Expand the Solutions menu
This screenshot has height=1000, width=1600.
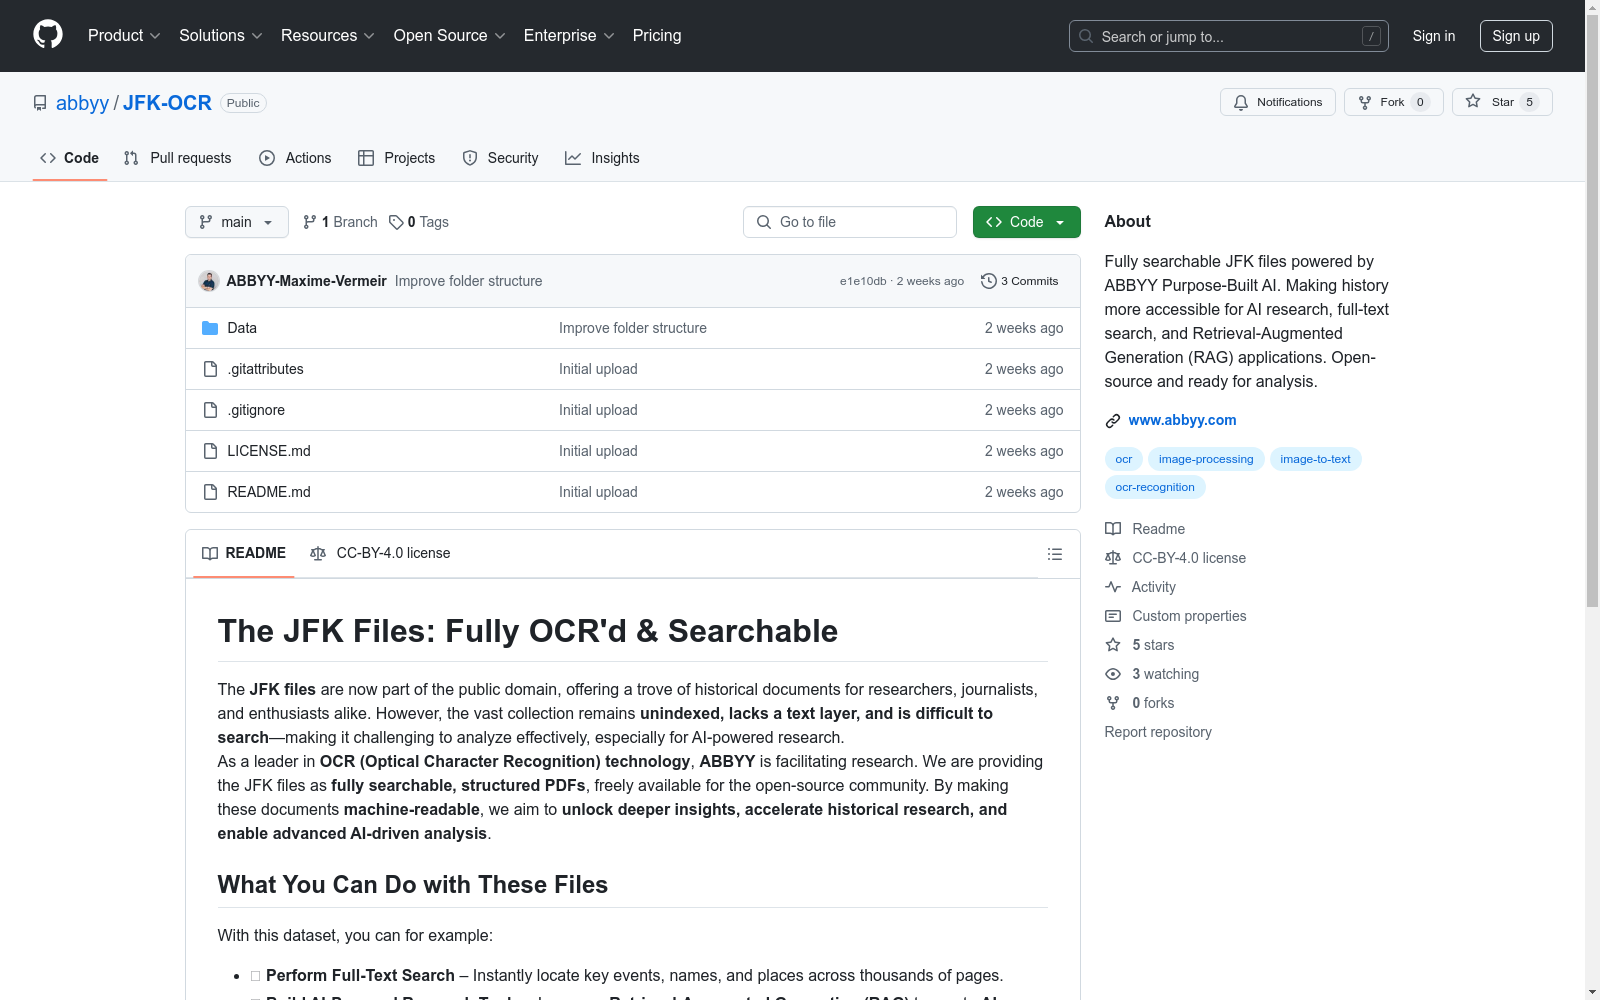point(221,35)
